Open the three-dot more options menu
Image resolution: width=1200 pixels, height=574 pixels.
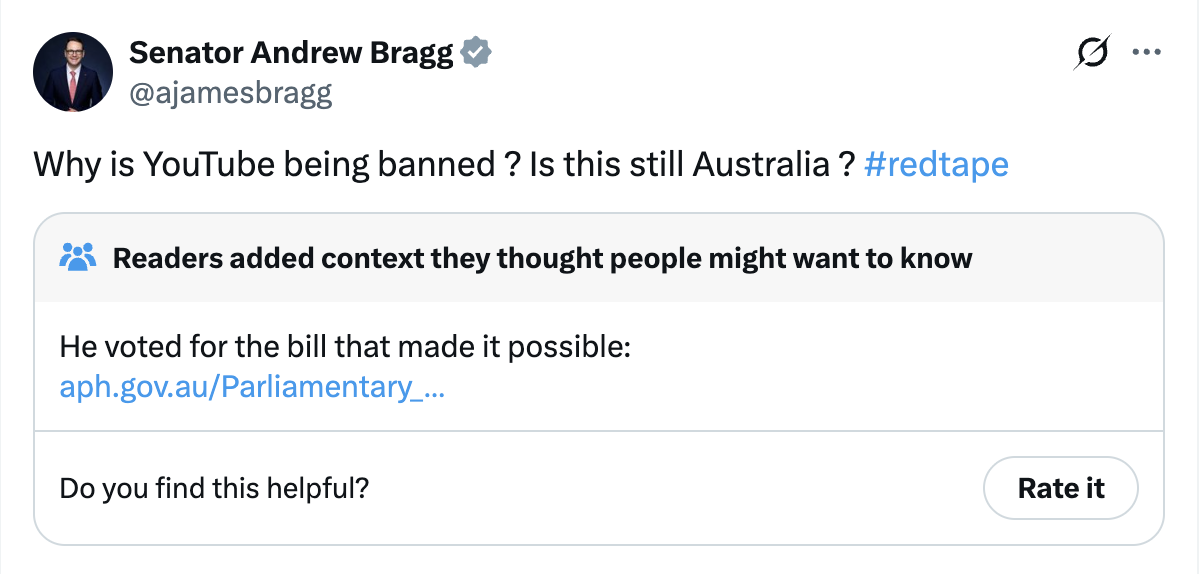[1146, 52]
